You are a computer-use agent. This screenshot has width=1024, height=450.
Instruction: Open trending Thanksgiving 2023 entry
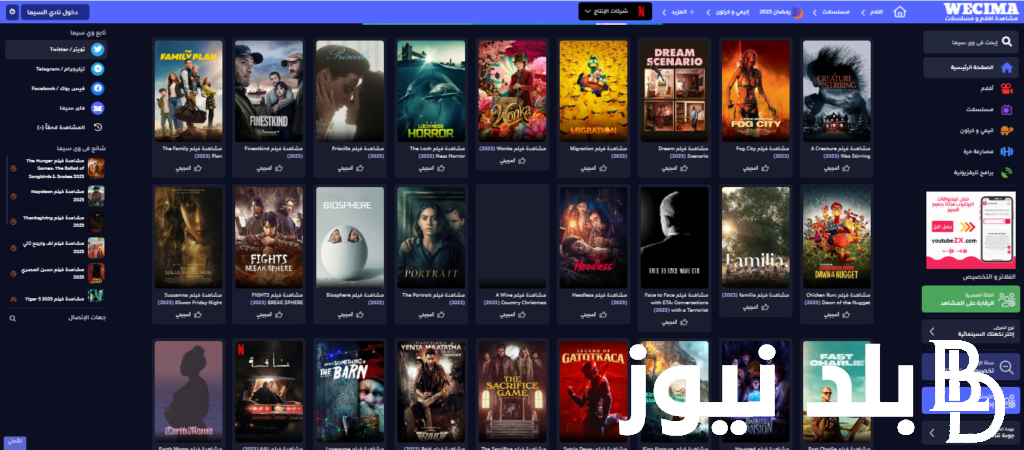(x=56, y=221)
